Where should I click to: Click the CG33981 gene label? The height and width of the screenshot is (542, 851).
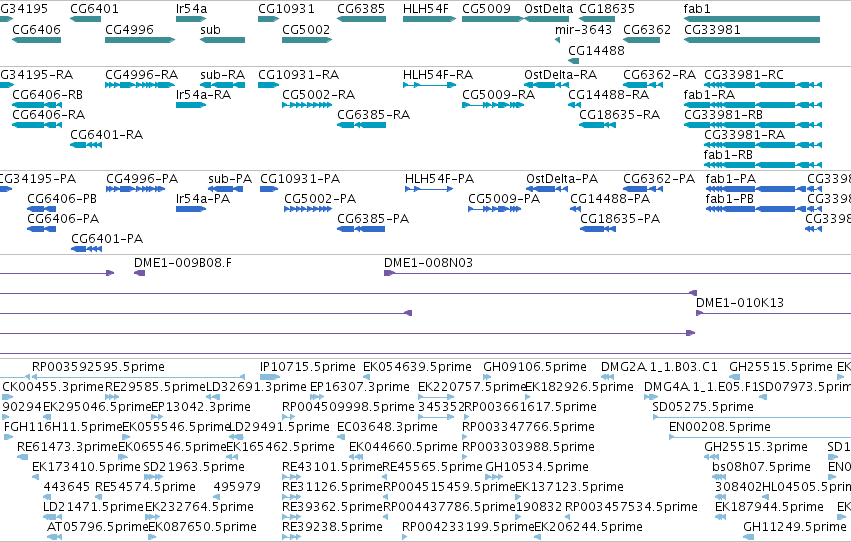point(712,30)
